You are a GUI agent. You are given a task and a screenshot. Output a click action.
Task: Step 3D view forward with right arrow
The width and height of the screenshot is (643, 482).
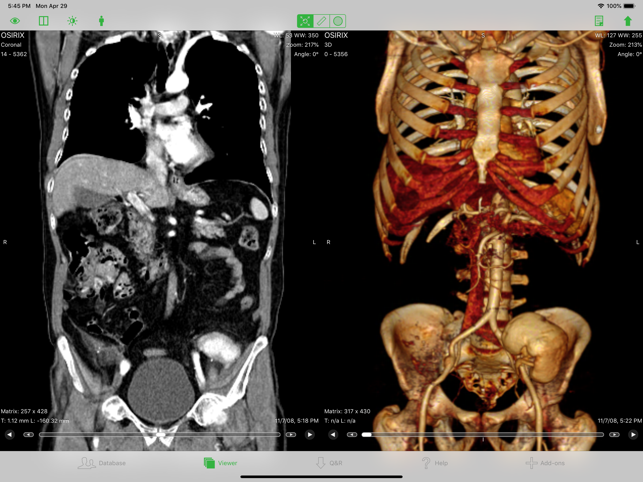coord(633,435)
